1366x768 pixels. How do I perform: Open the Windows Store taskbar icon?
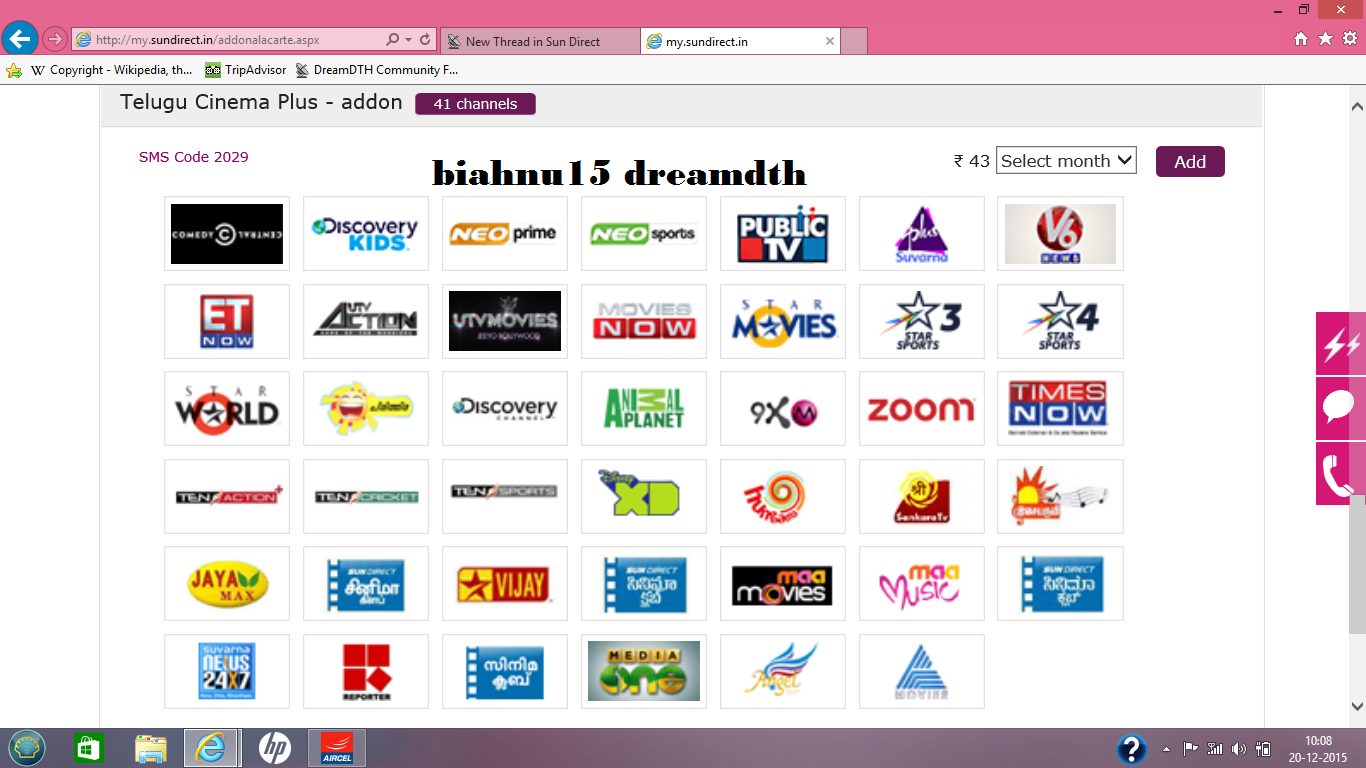click(89, 748)
